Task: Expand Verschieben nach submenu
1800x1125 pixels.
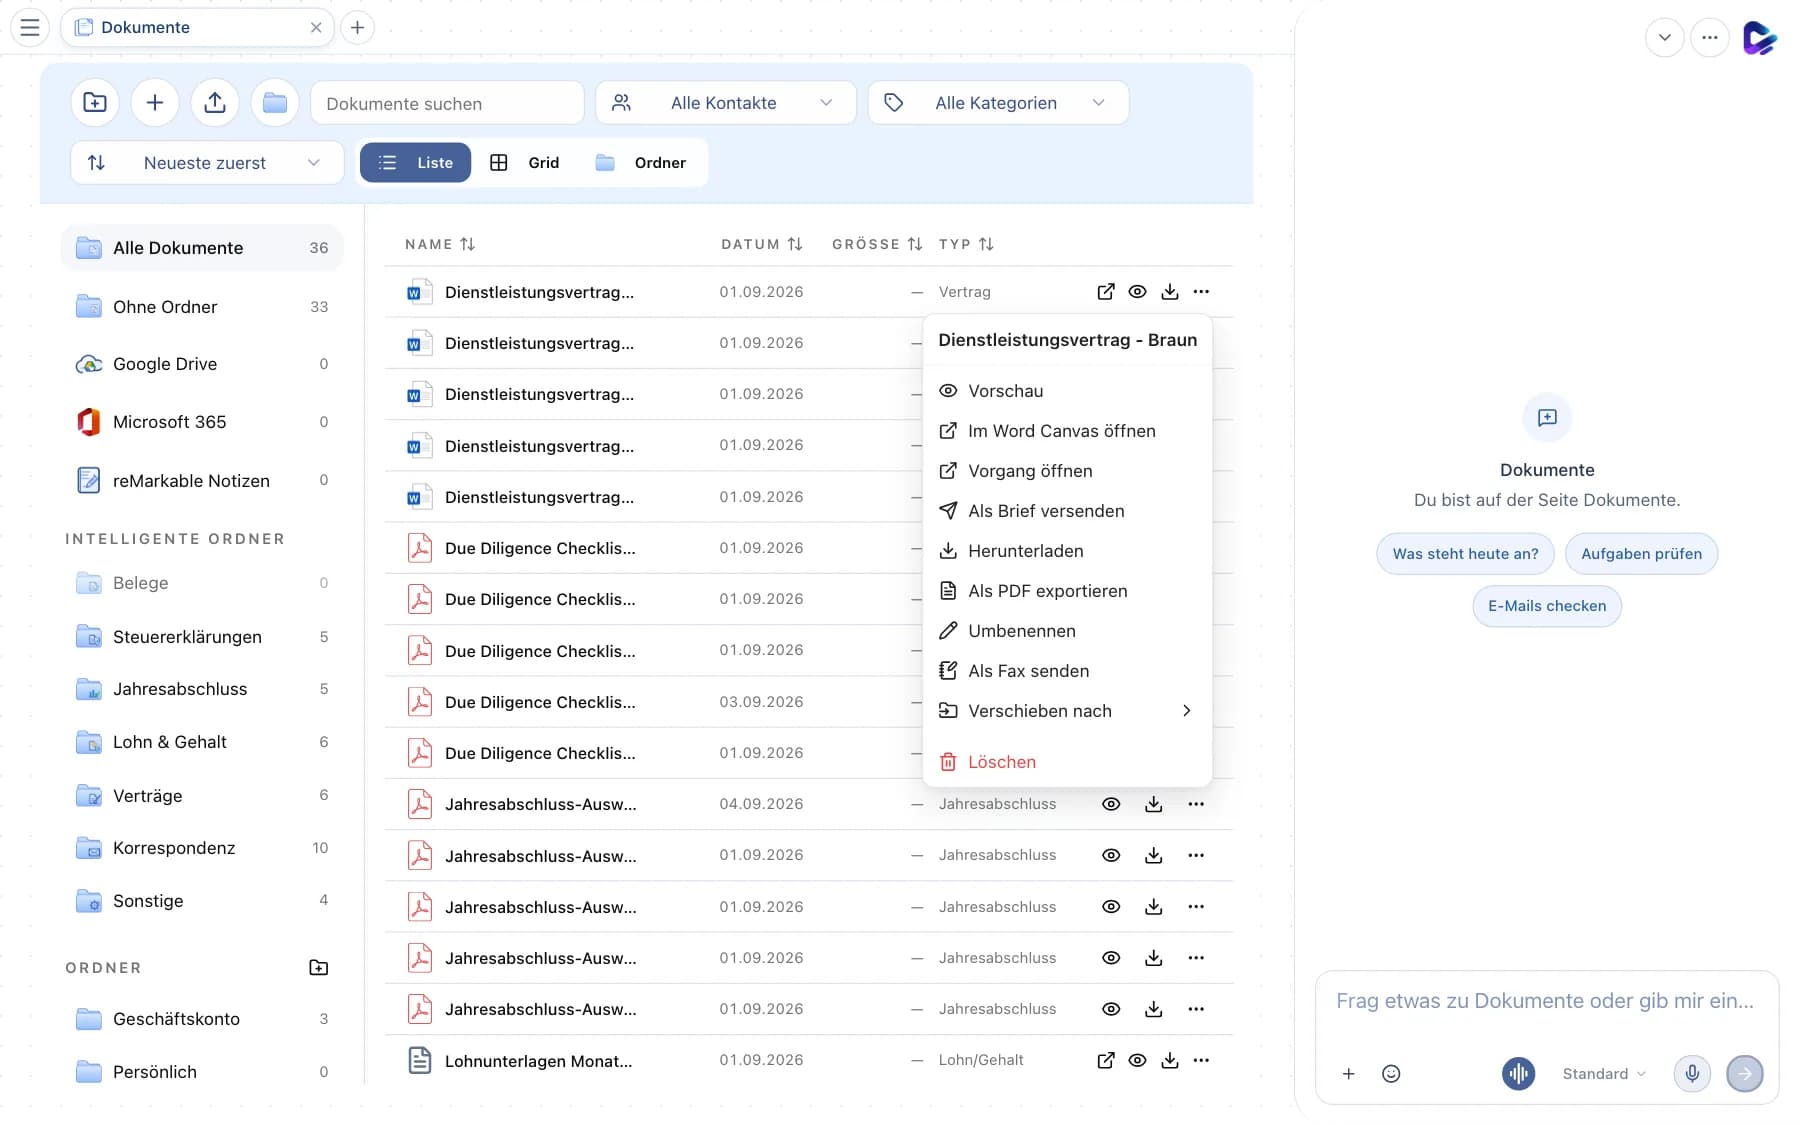Action: click(1067, 711)
